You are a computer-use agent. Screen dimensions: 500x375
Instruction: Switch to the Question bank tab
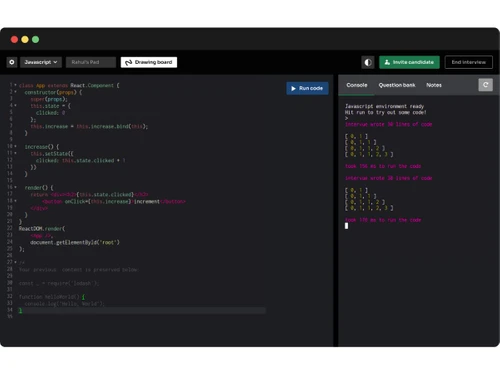click(397, 85)
